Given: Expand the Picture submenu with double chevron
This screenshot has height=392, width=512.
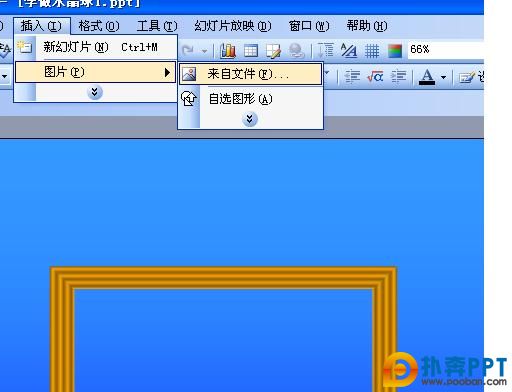Looking at the screenshot, I should click(250, 119).
